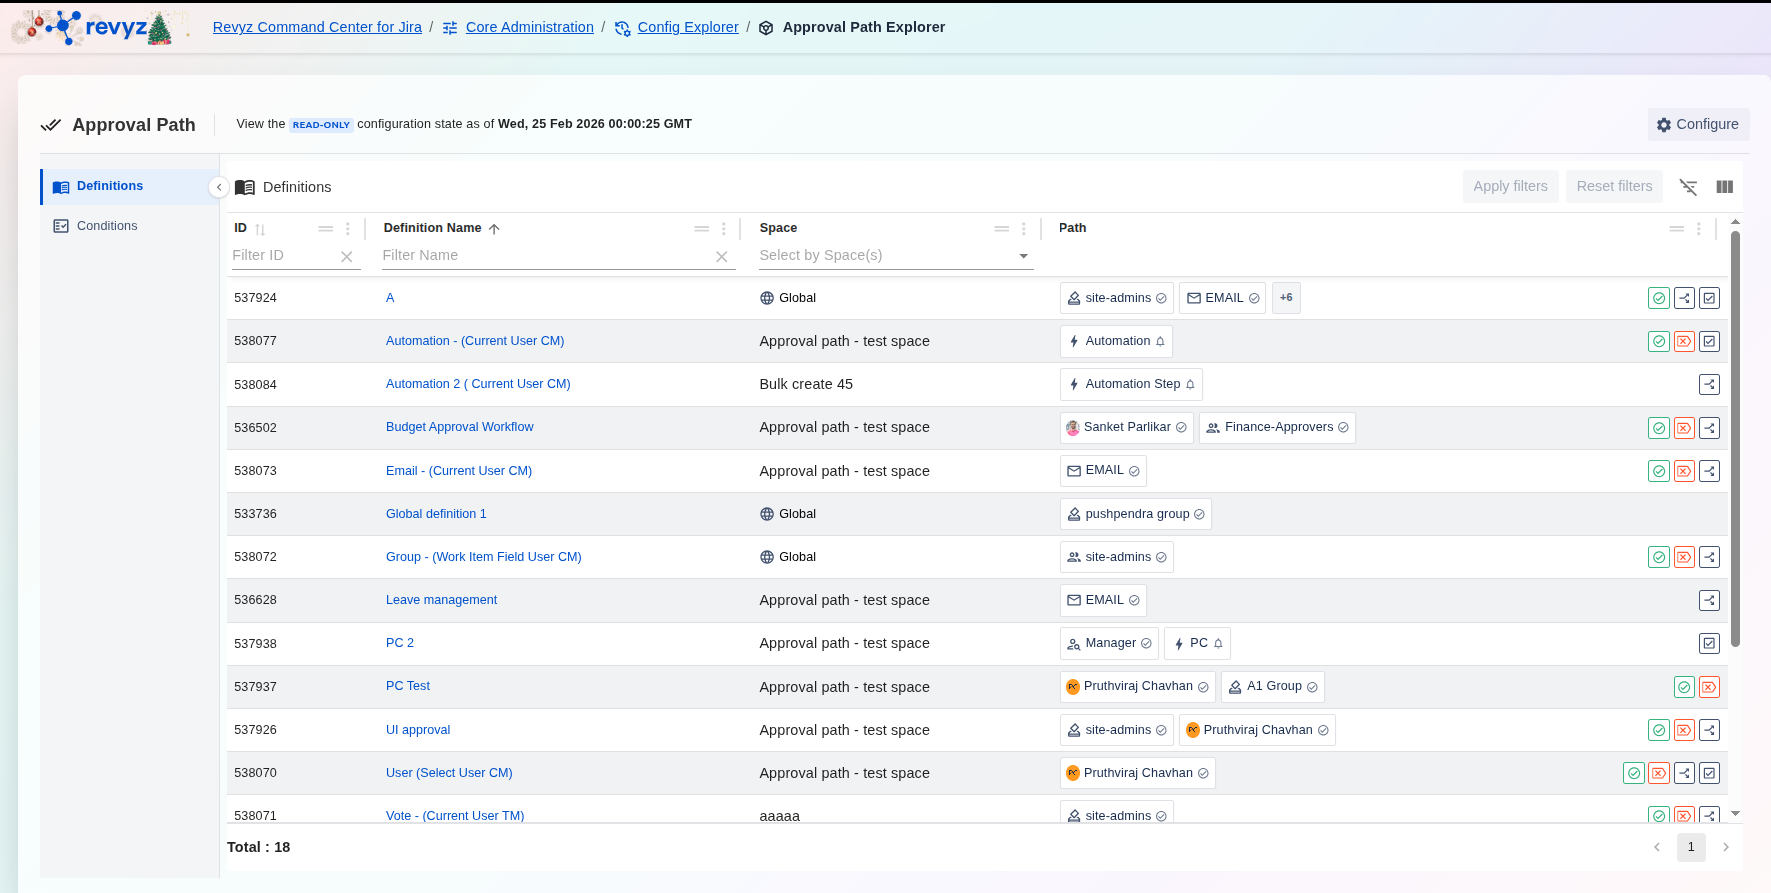Viewport: 1771px width, 893px height.
Task: Collapse the left sidebar using the chevron
Action: pyautogui.click(x=219, y=187)
